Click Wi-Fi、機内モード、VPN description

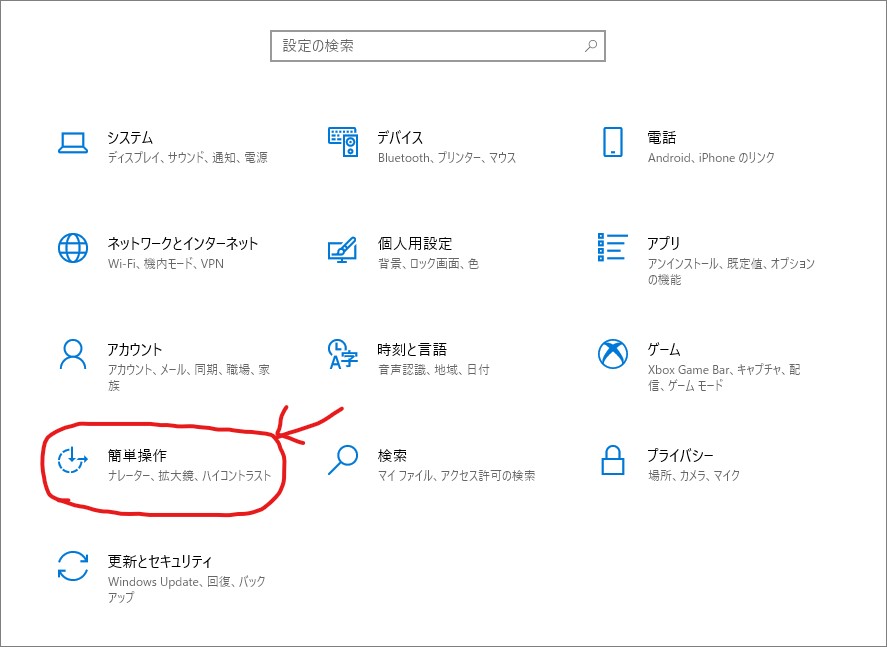click(x=166, y=264)
